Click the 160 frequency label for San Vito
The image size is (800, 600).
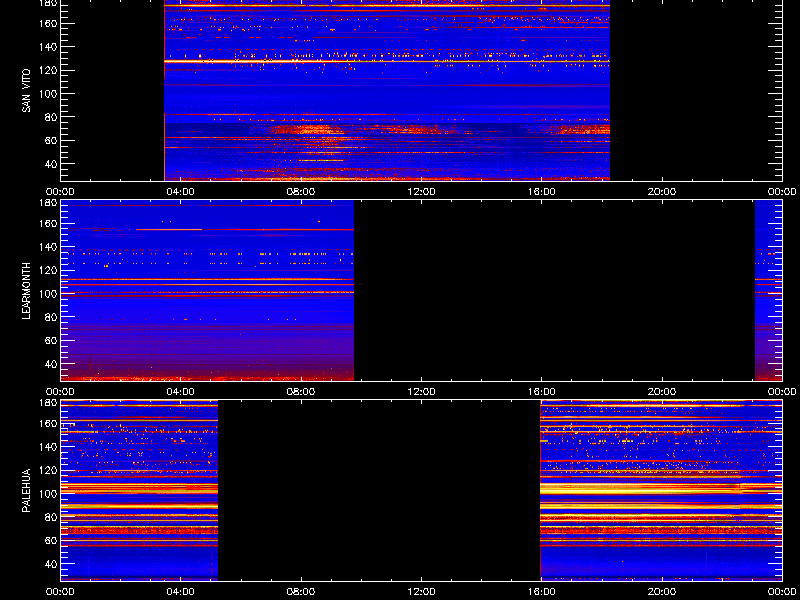point(48,23)
